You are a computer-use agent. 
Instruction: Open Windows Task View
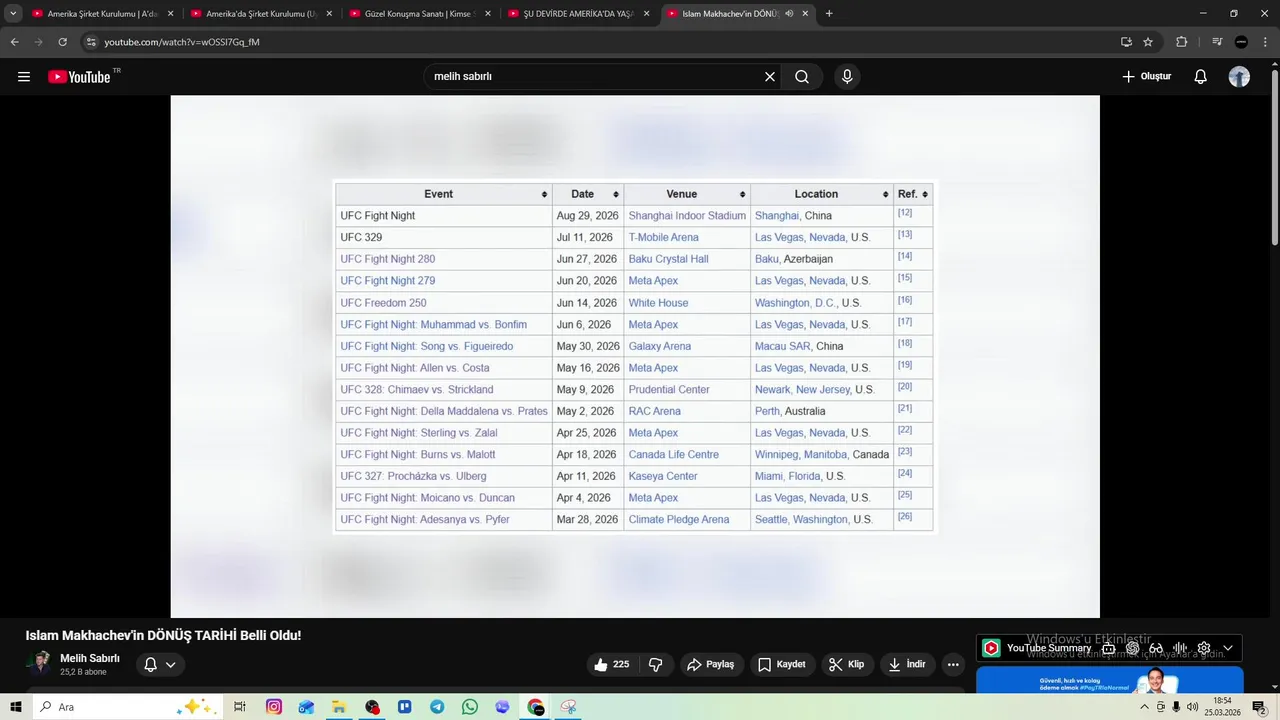pos(240,707)
